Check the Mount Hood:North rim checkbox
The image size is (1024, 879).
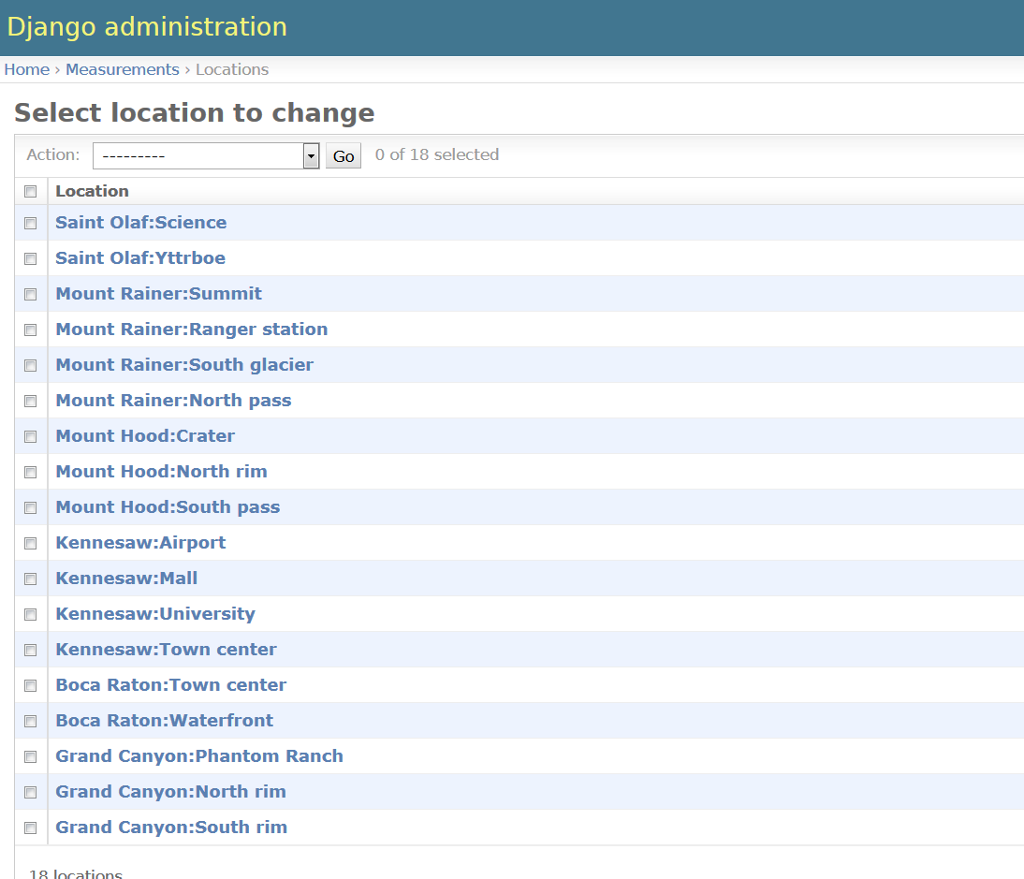(31, 472)
